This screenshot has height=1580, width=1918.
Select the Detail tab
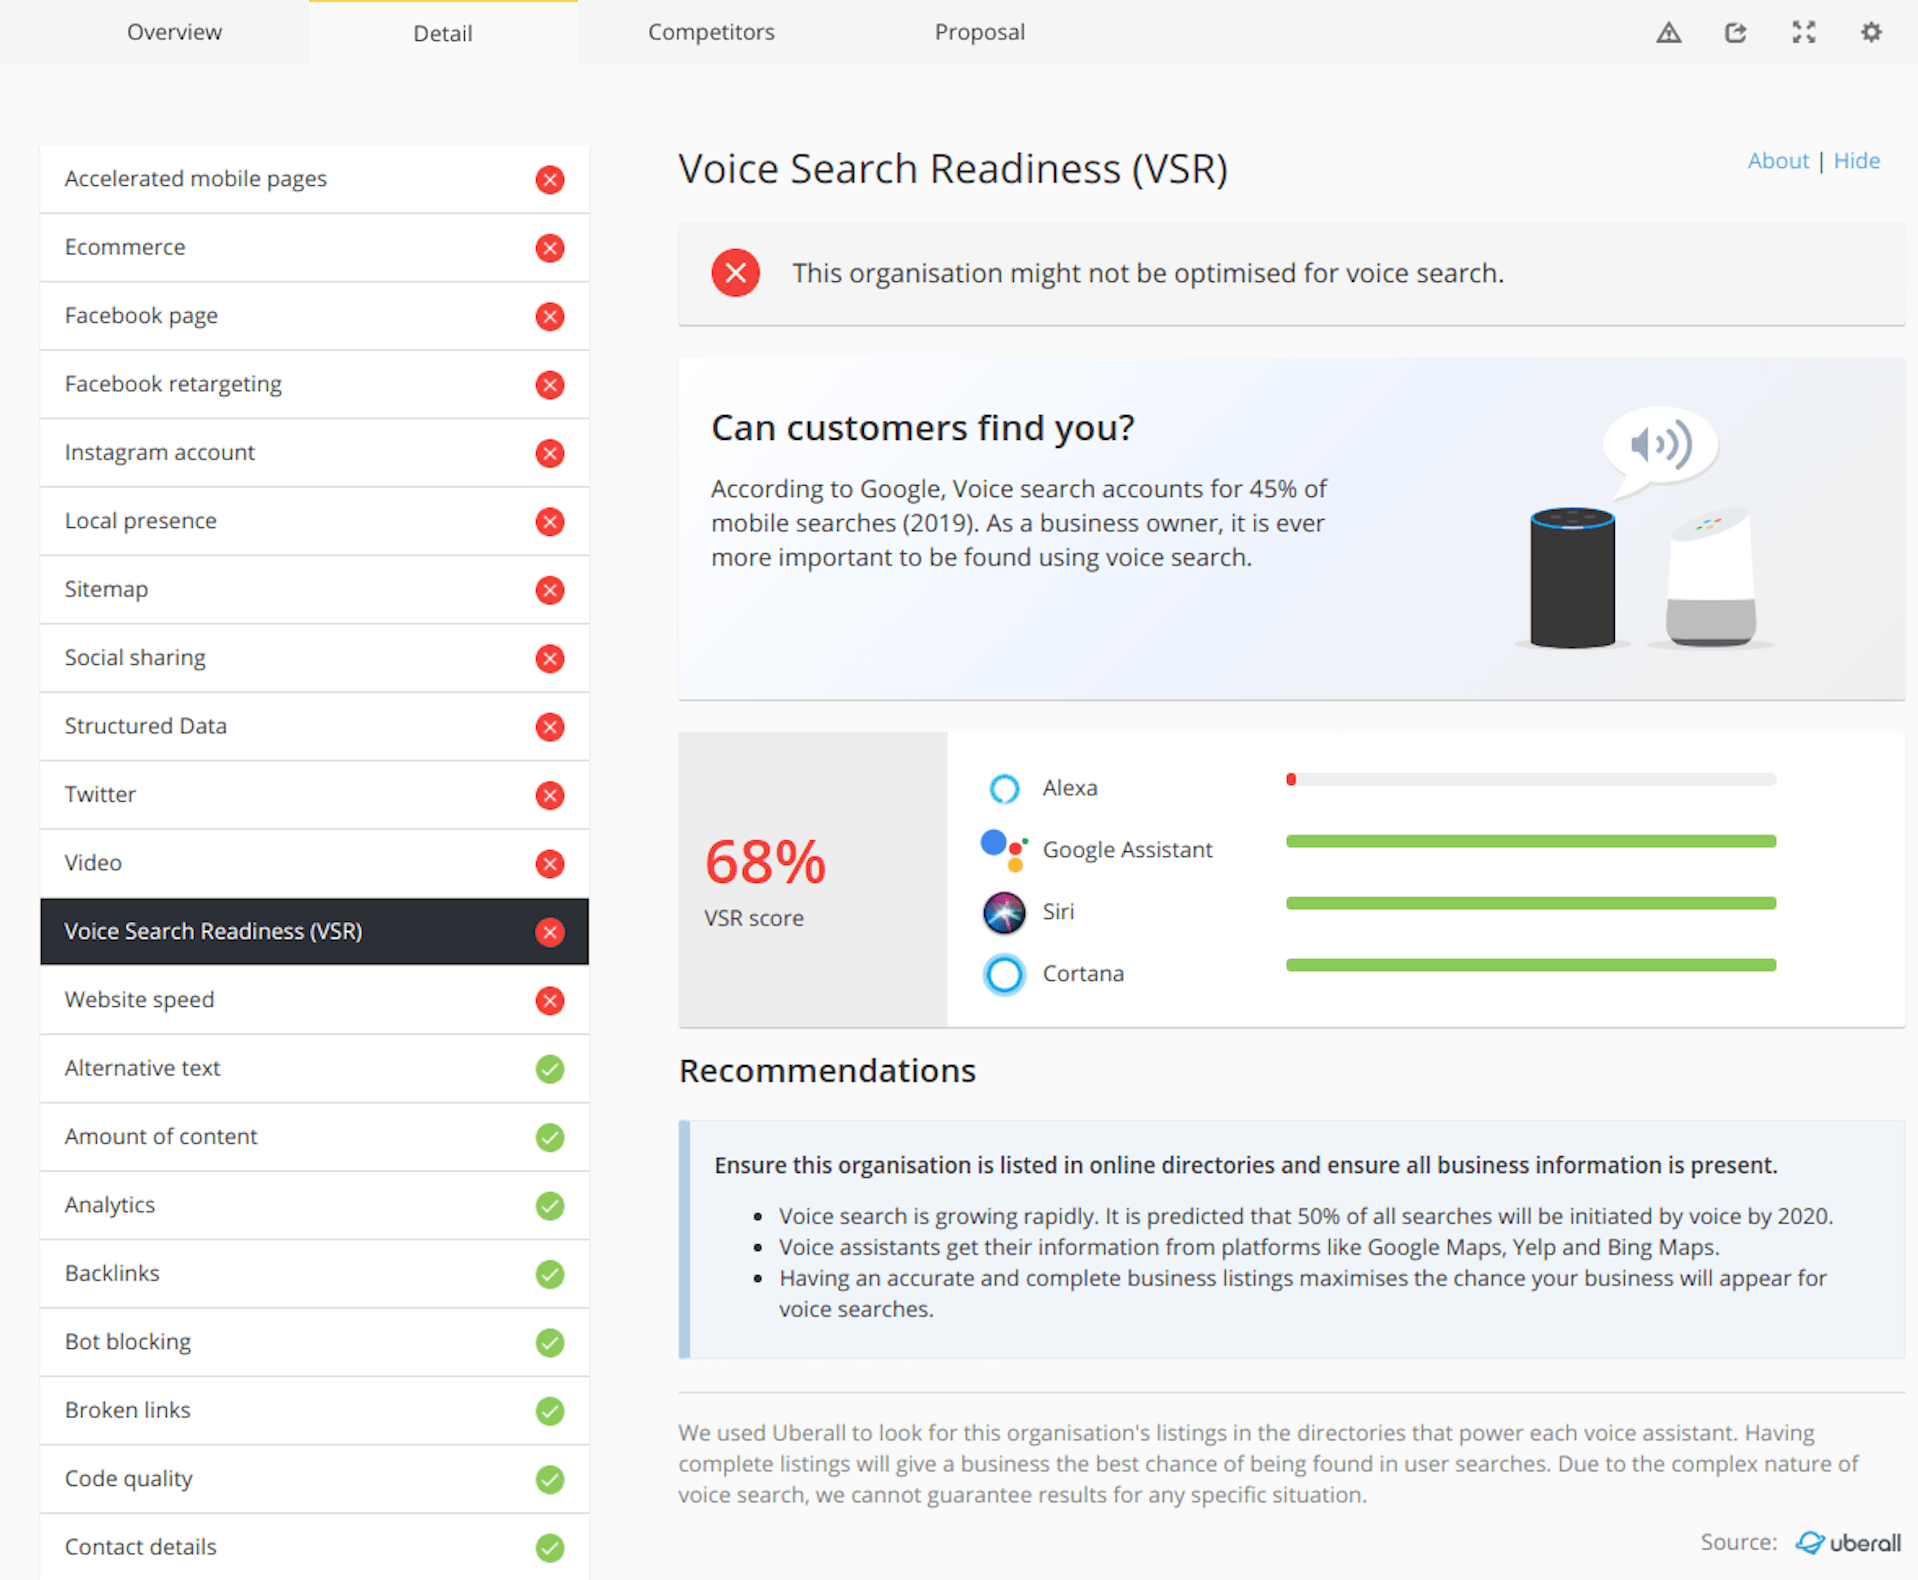[443, 33]
